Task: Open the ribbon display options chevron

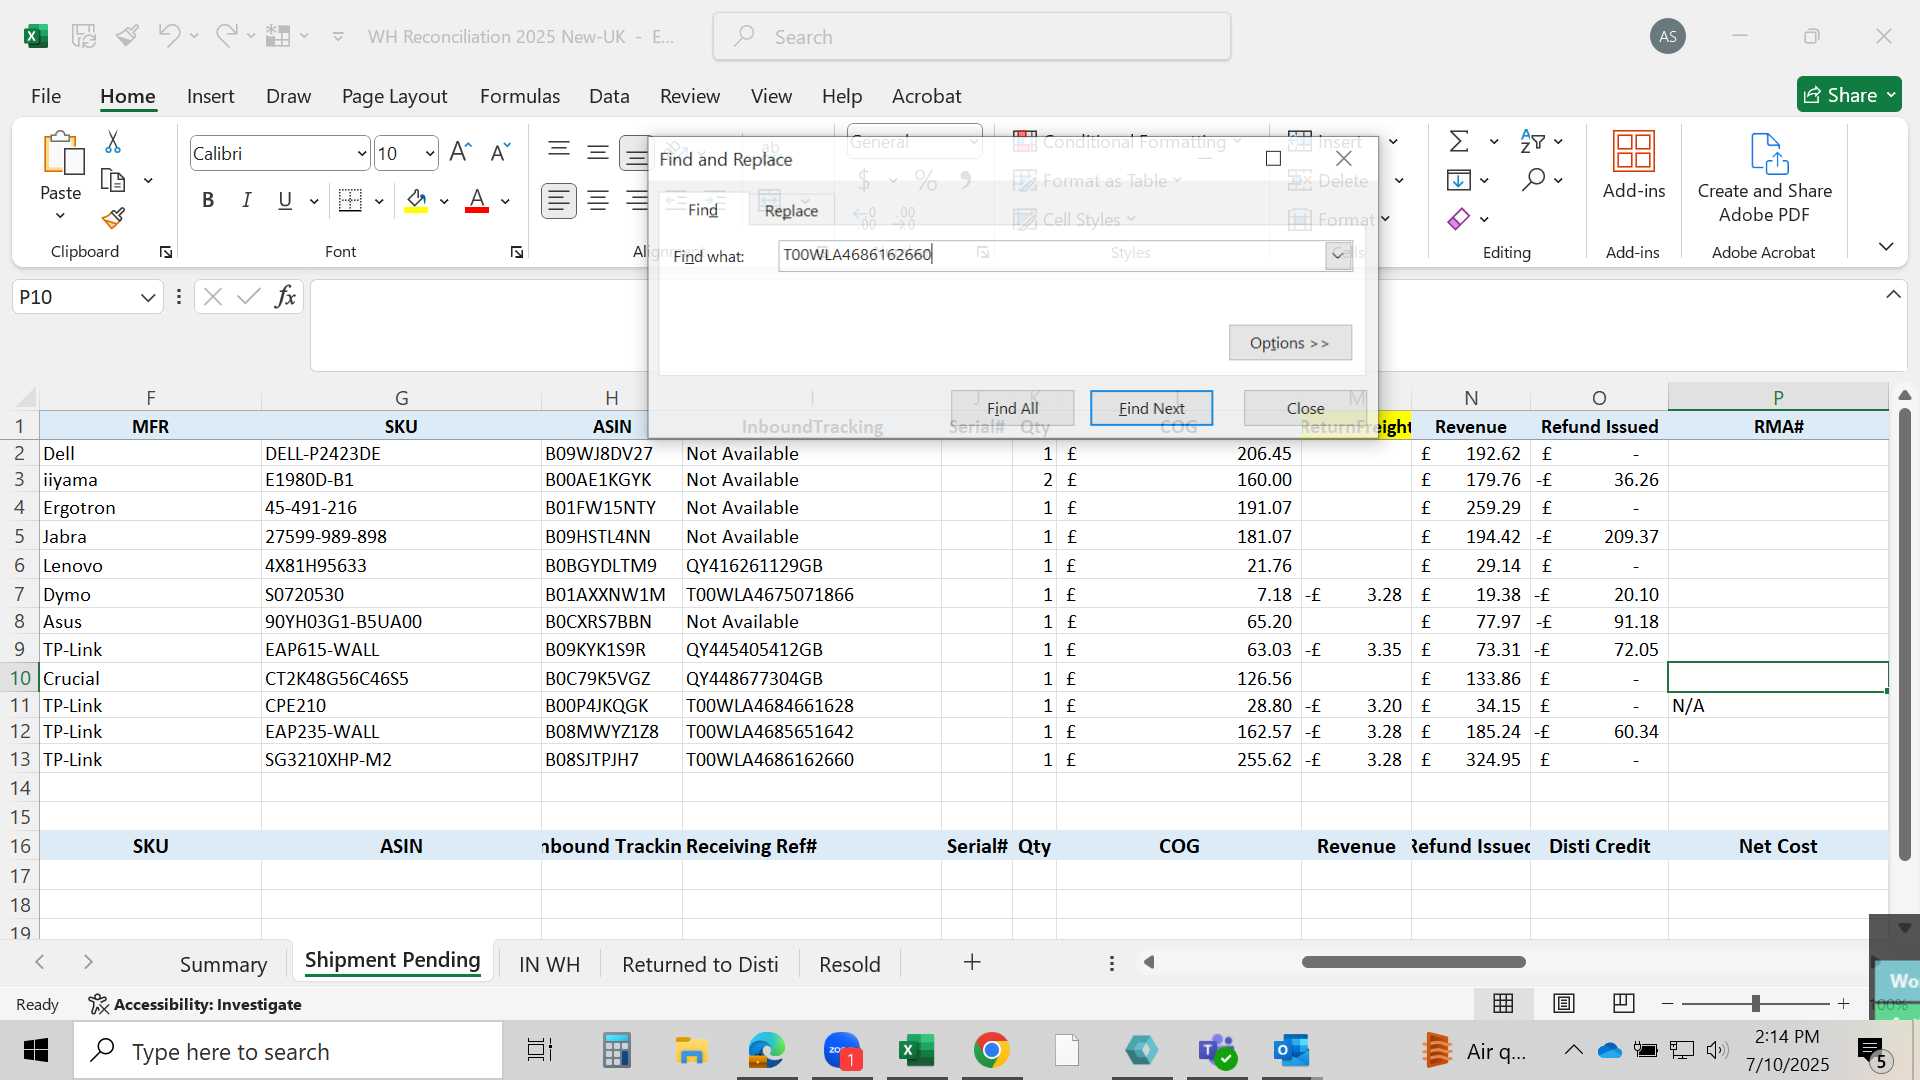Action: [1886, 247]
